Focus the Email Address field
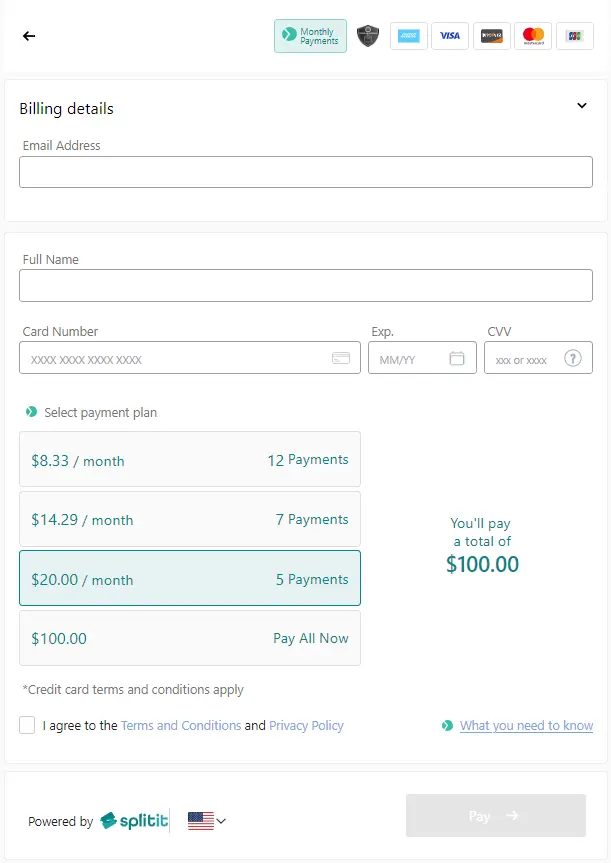 306,172
